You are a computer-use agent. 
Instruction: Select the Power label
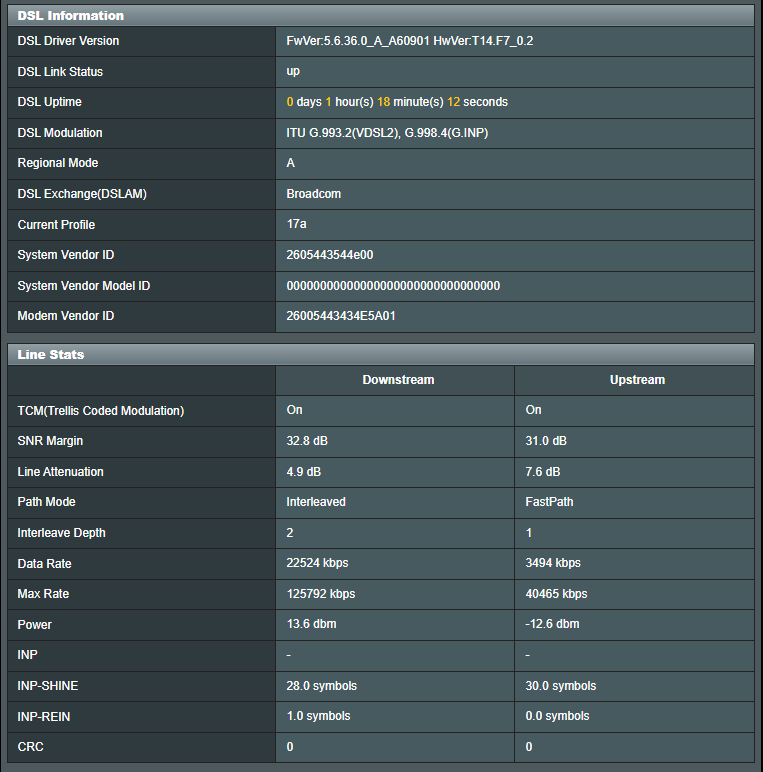[x=34, y=625]
